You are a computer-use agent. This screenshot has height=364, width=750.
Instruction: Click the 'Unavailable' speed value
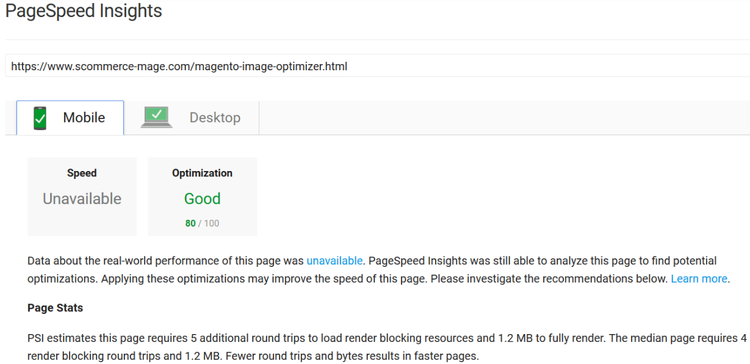pyautogui.click(x=82, y=199)
